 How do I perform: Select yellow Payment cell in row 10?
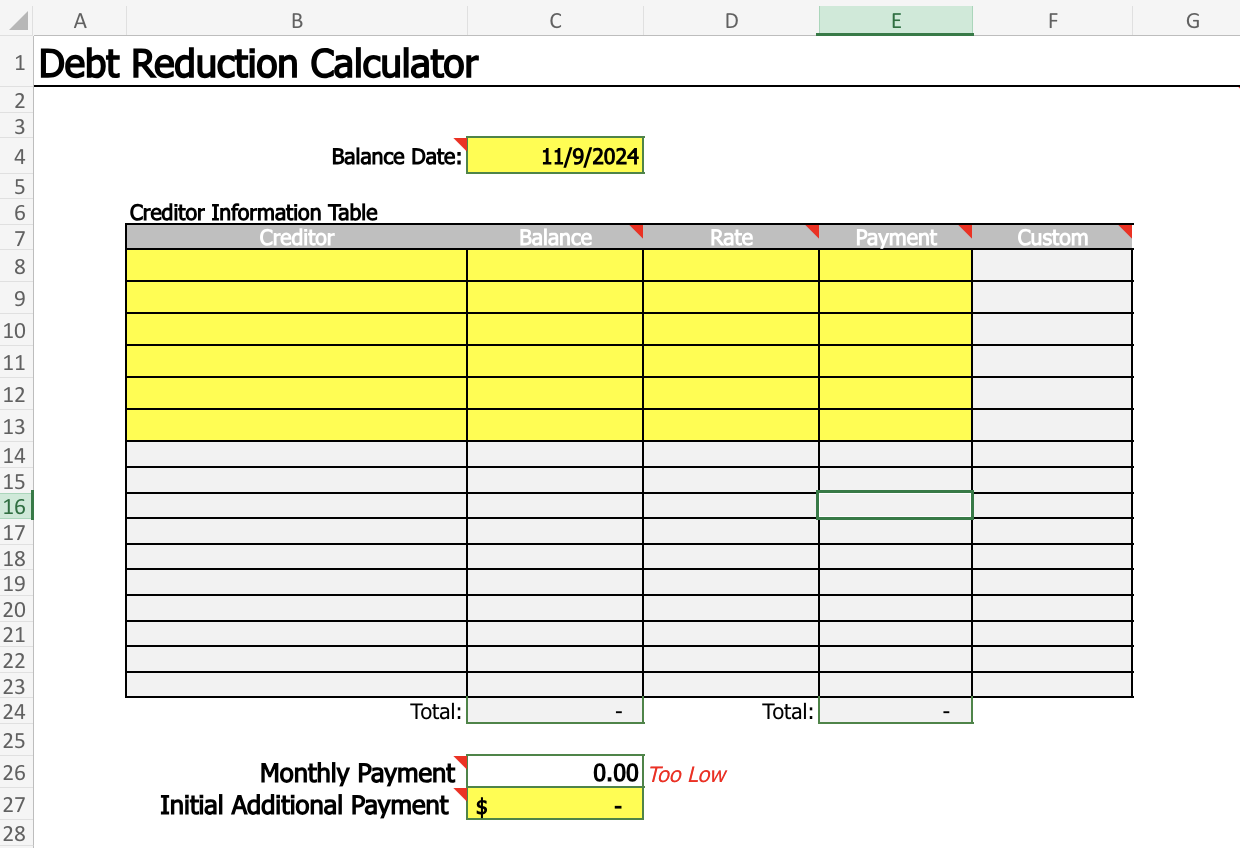(x=895, y=329)
